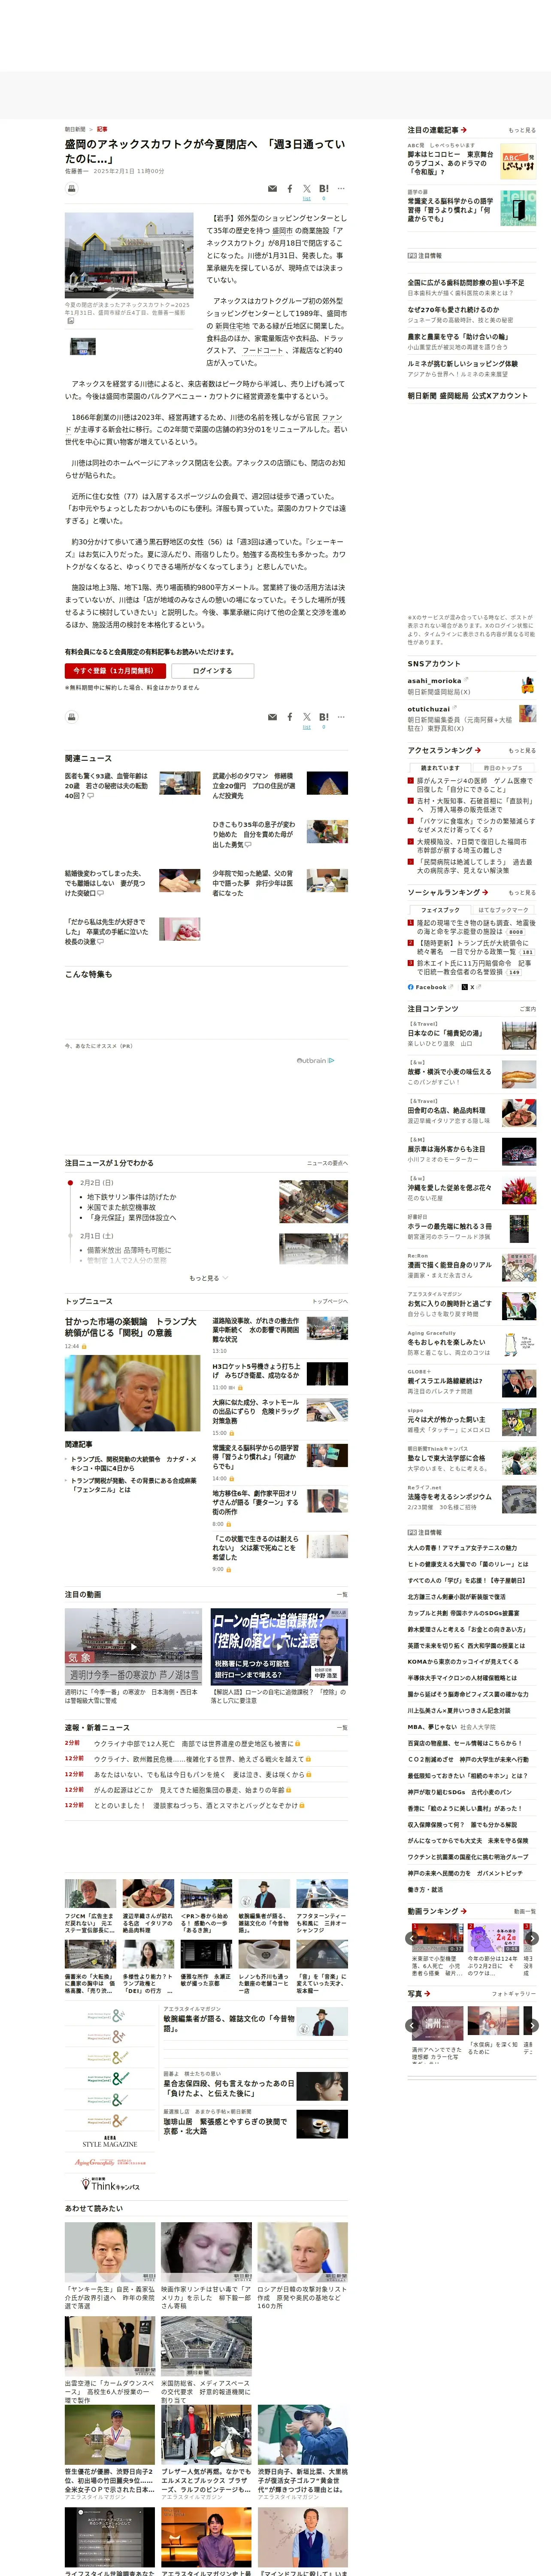Viewport: 551px width, 2576px height.
Task: Open the フォトギャラリー link
Action: point(514,1994)
